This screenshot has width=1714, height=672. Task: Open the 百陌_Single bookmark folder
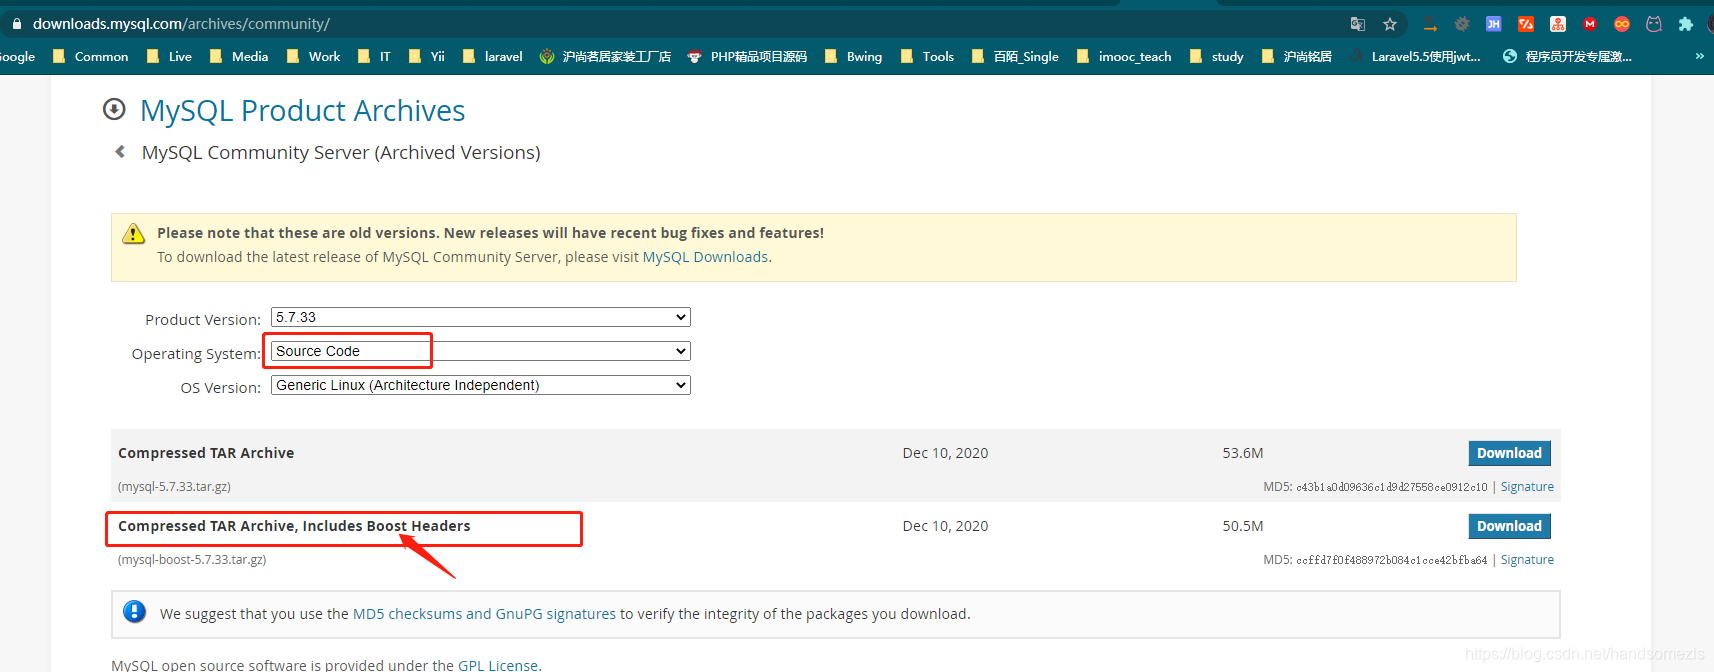[x=1015, y=57]
